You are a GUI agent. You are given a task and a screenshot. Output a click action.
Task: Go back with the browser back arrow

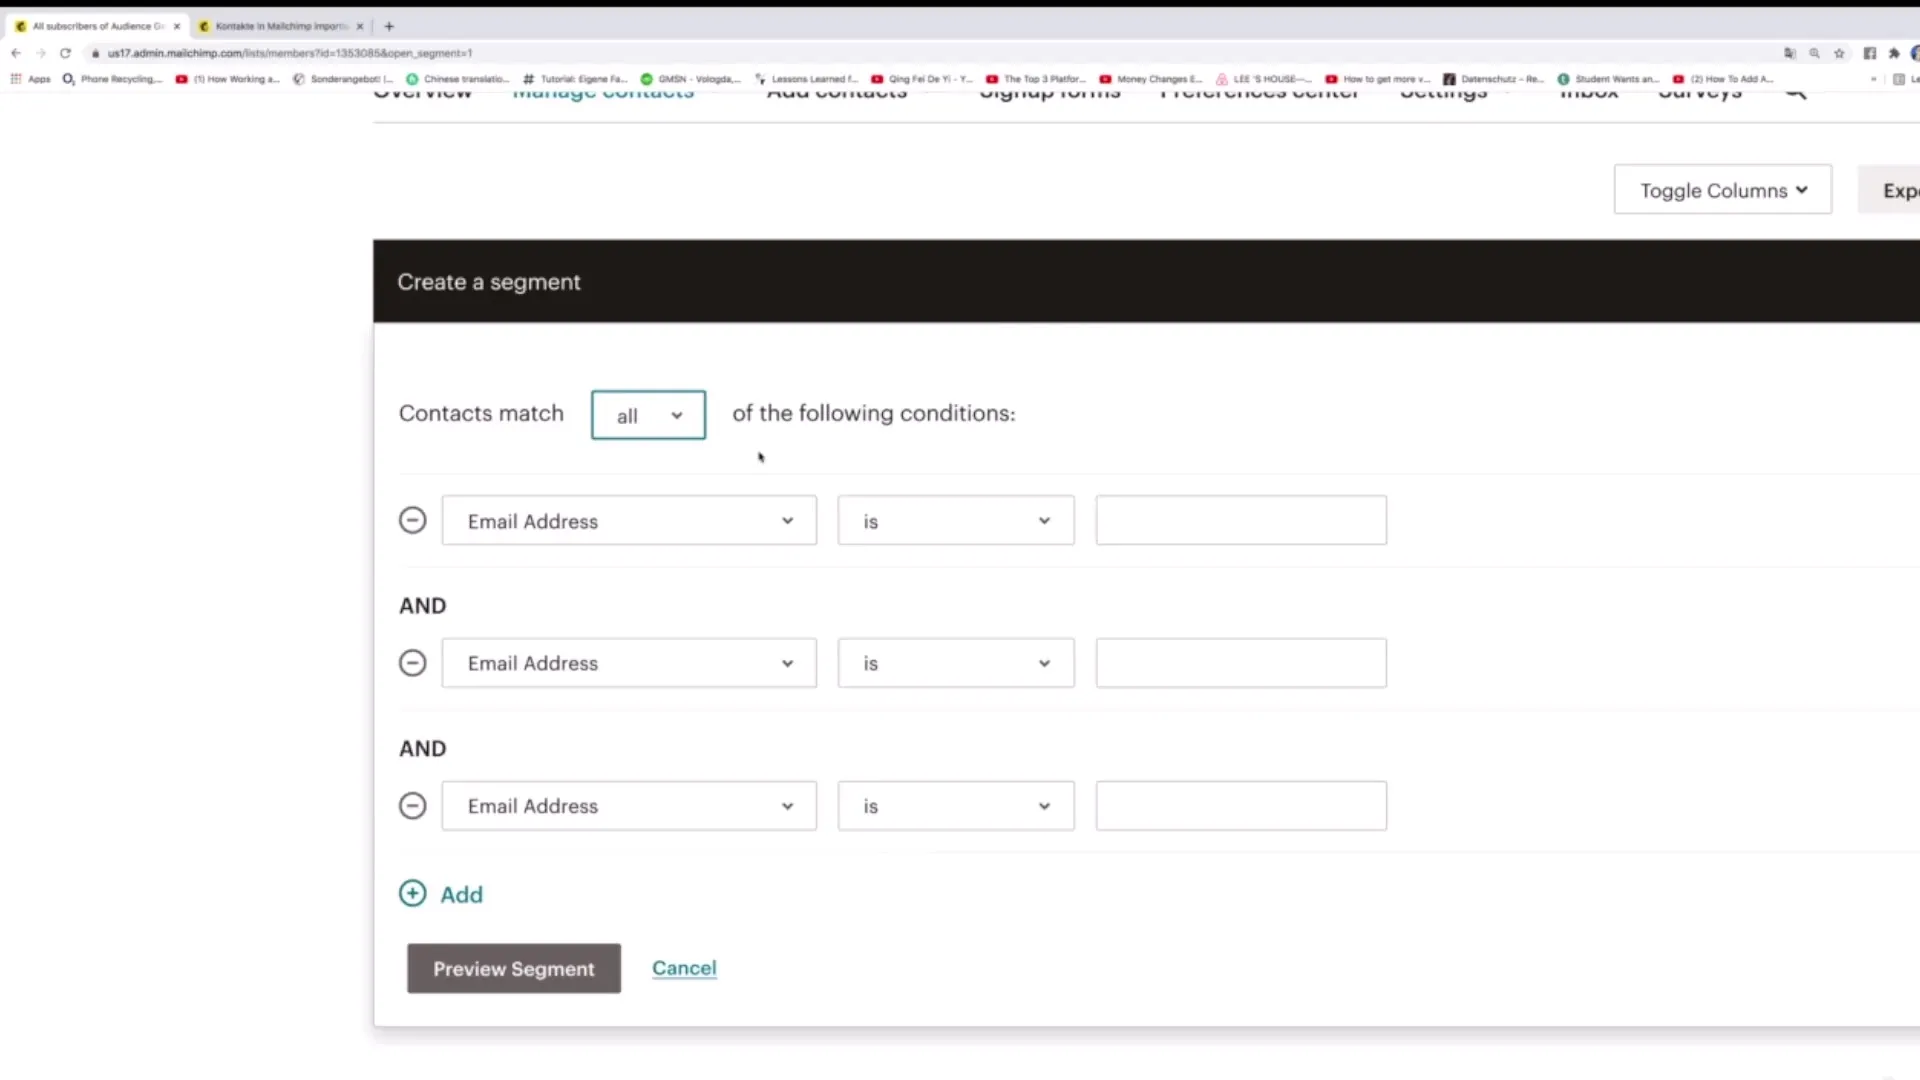click(16, 53)
